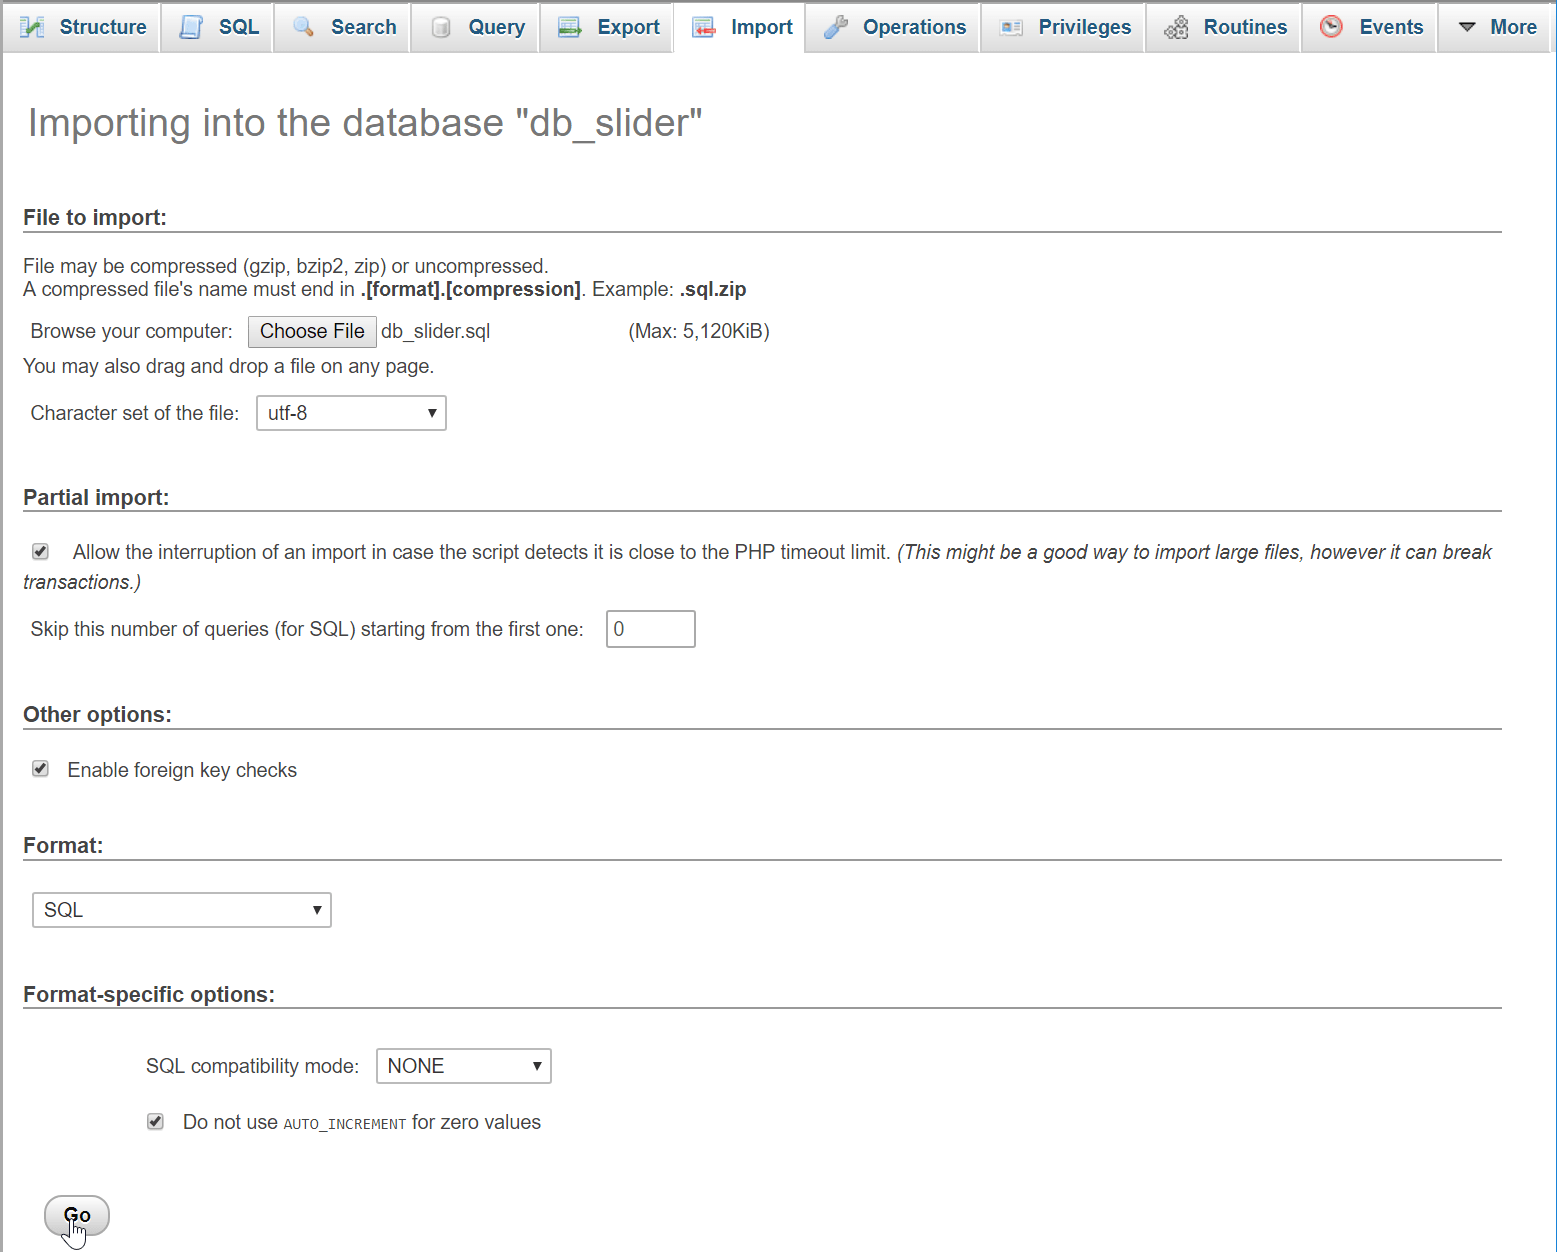Click the "SQL compatibility mode:" label
The image size is (1557, 1252).
[x=253, y=1066]
